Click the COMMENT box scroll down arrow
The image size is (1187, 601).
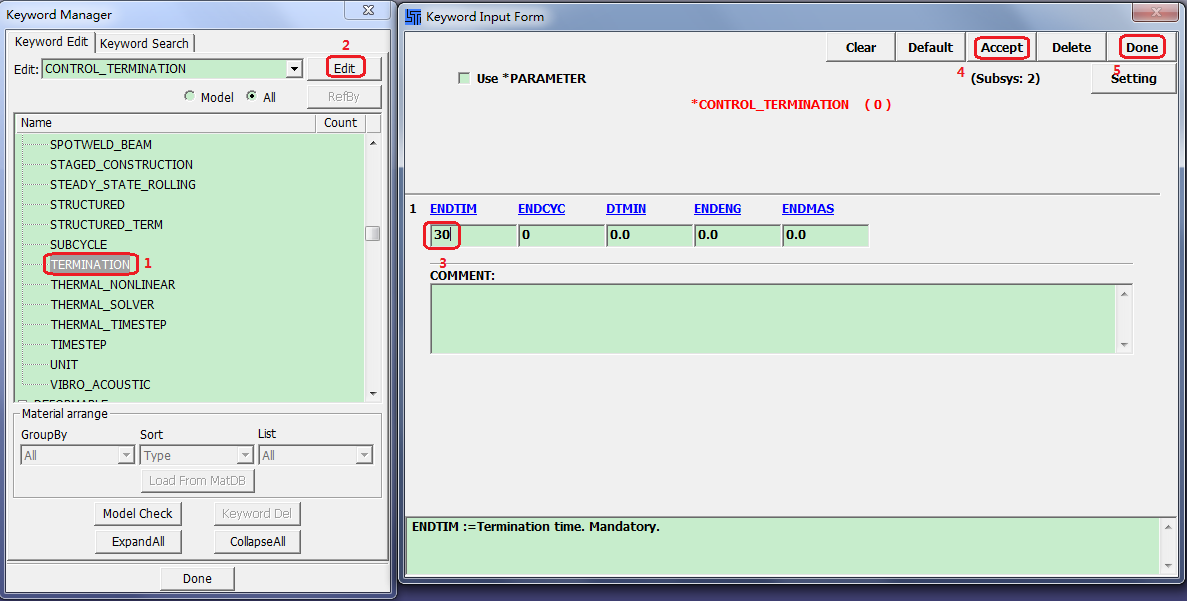pyautogui.click(x=1124, y=345)
